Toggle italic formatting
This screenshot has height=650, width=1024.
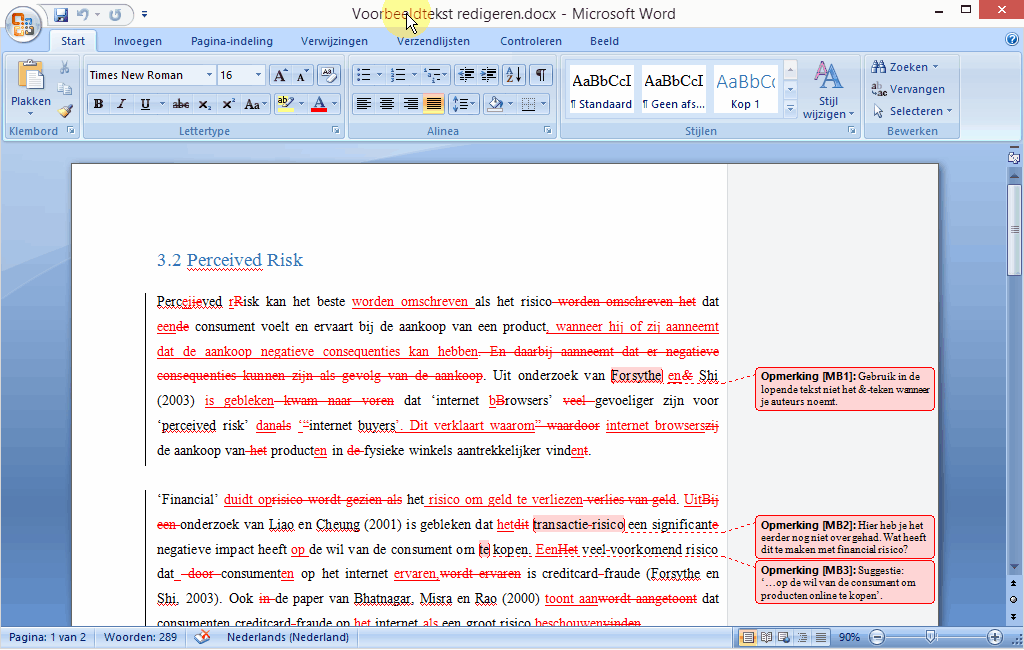pos(121,104)
